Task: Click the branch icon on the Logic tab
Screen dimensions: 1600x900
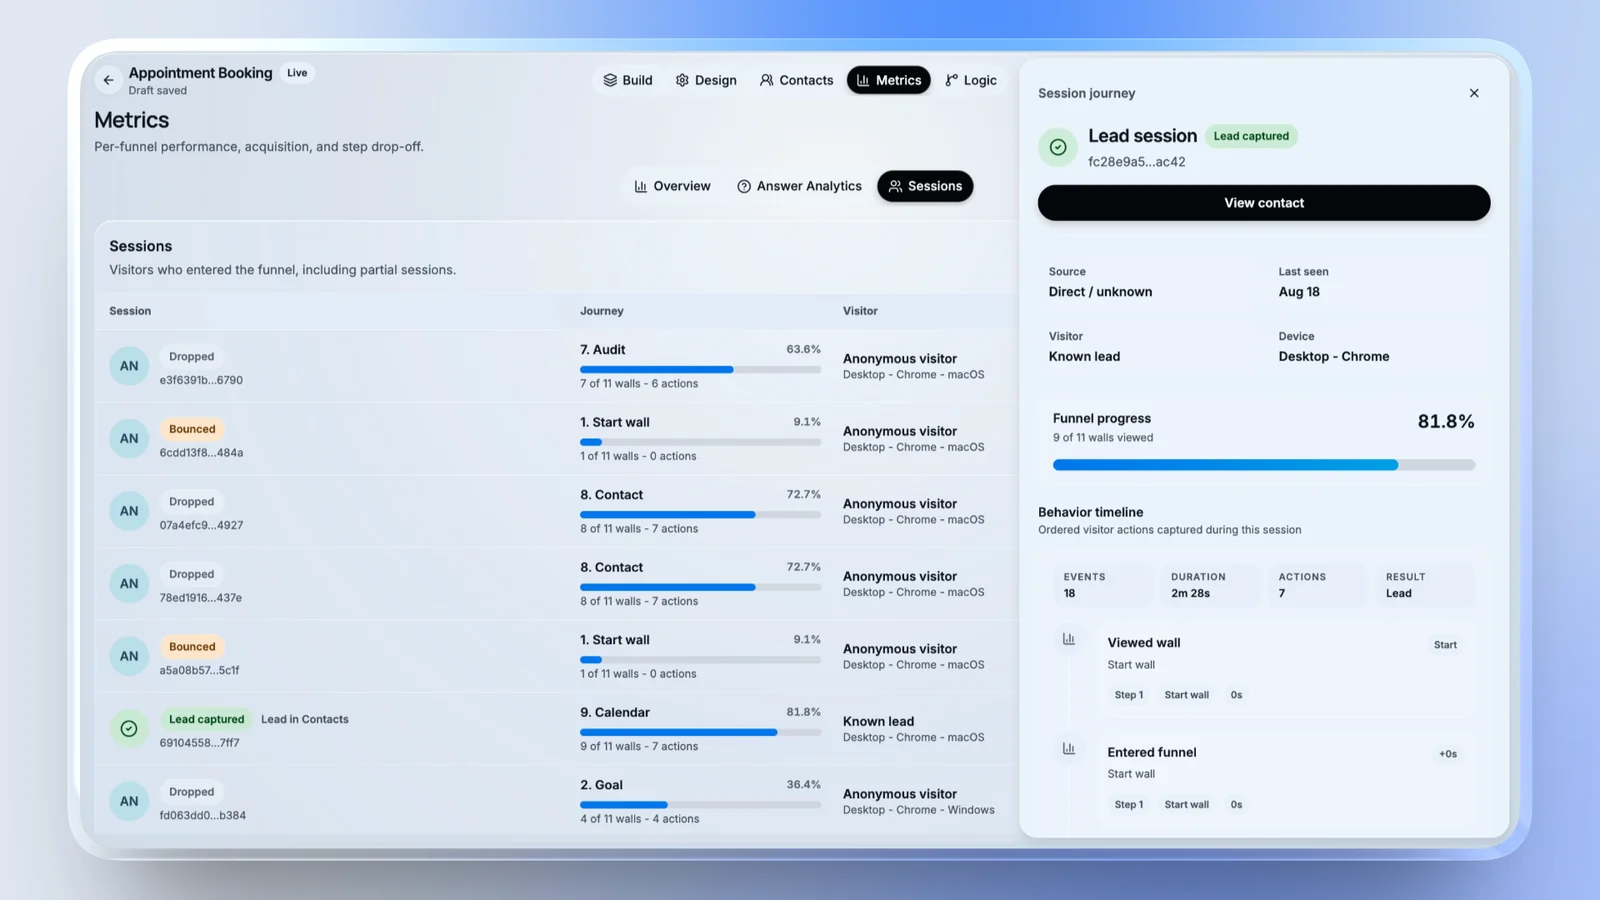Action: (x=951, y=80)
